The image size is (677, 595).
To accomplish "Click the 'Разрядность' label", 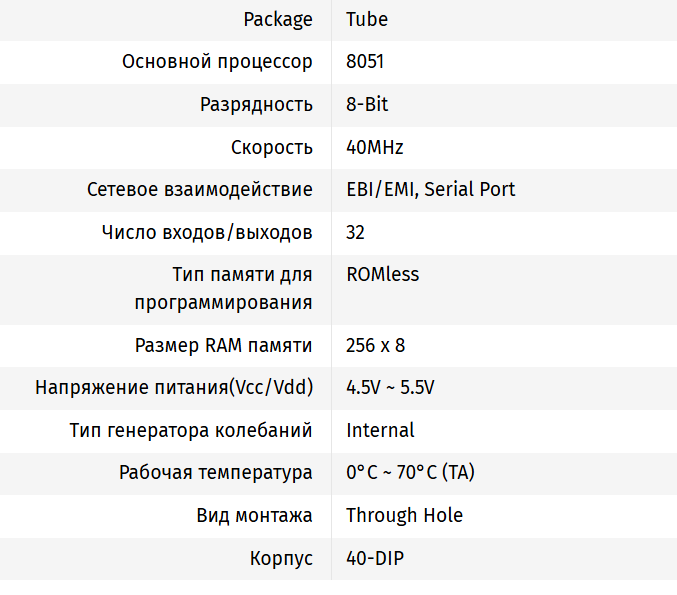I will click(x=256, y=104).
